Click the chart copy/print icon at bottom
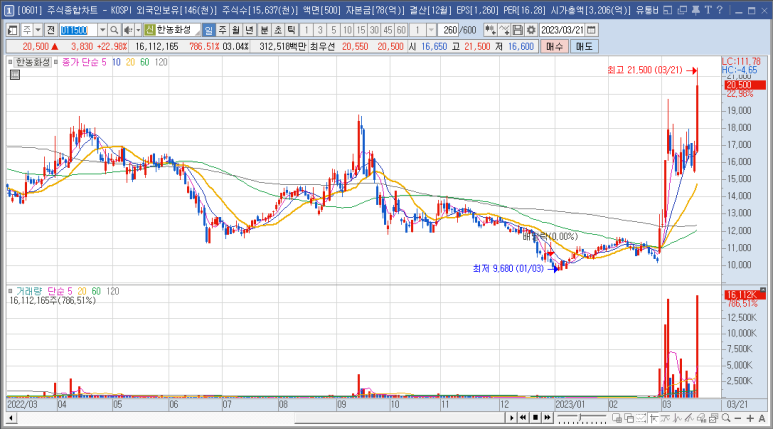Image resolution: width=773 pixels, height=429 pixels. click(713, 418)
